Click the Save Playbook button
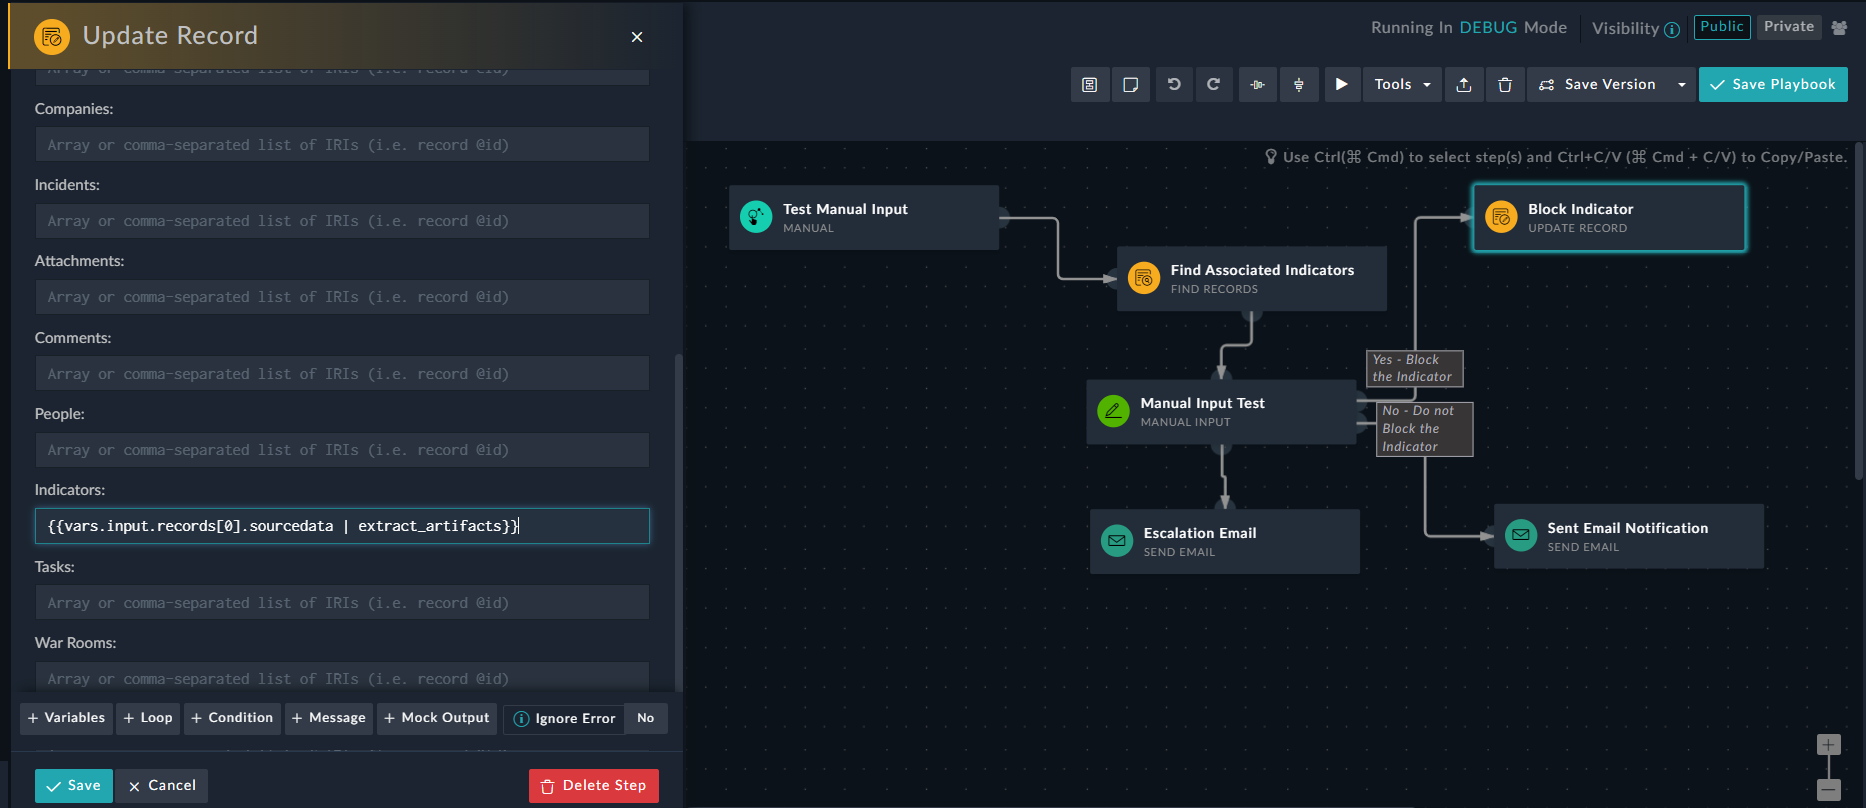Image resolution: width=1866 pixels, height=808 pixels. pos(1773,85)
